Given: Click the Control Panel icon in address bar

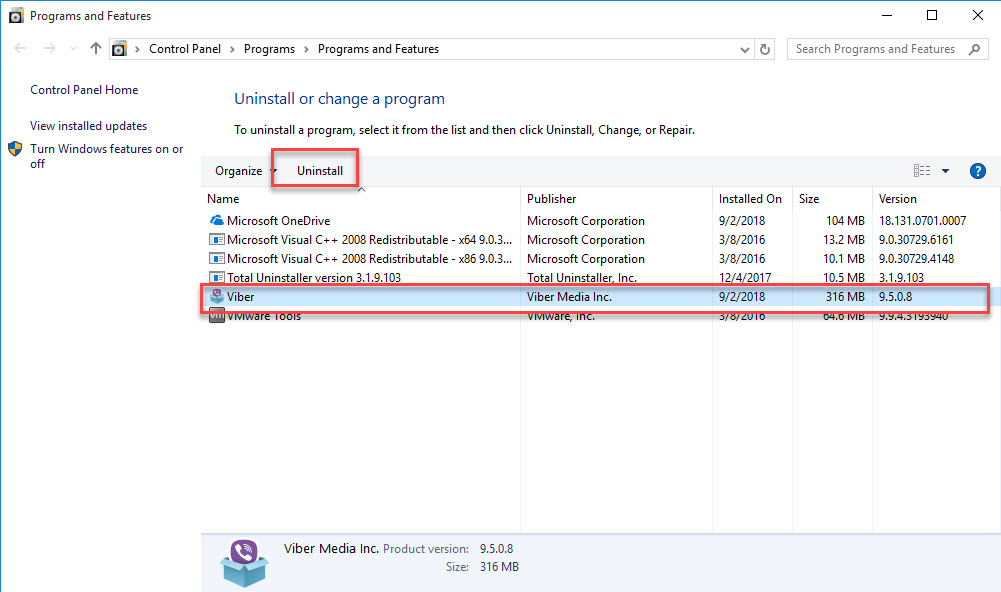Looking at the screenshot, I should [119, 49].
